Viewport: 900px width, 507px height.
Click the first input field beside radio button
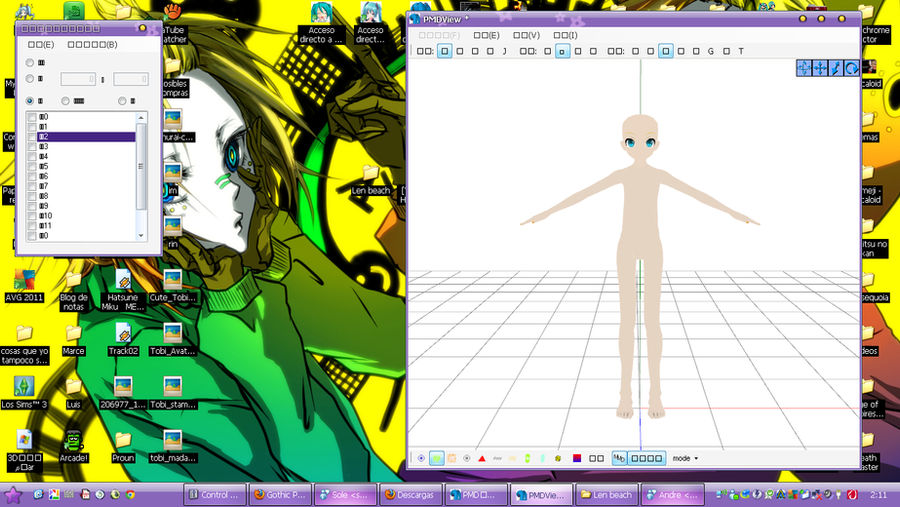[x=78, y=79]
